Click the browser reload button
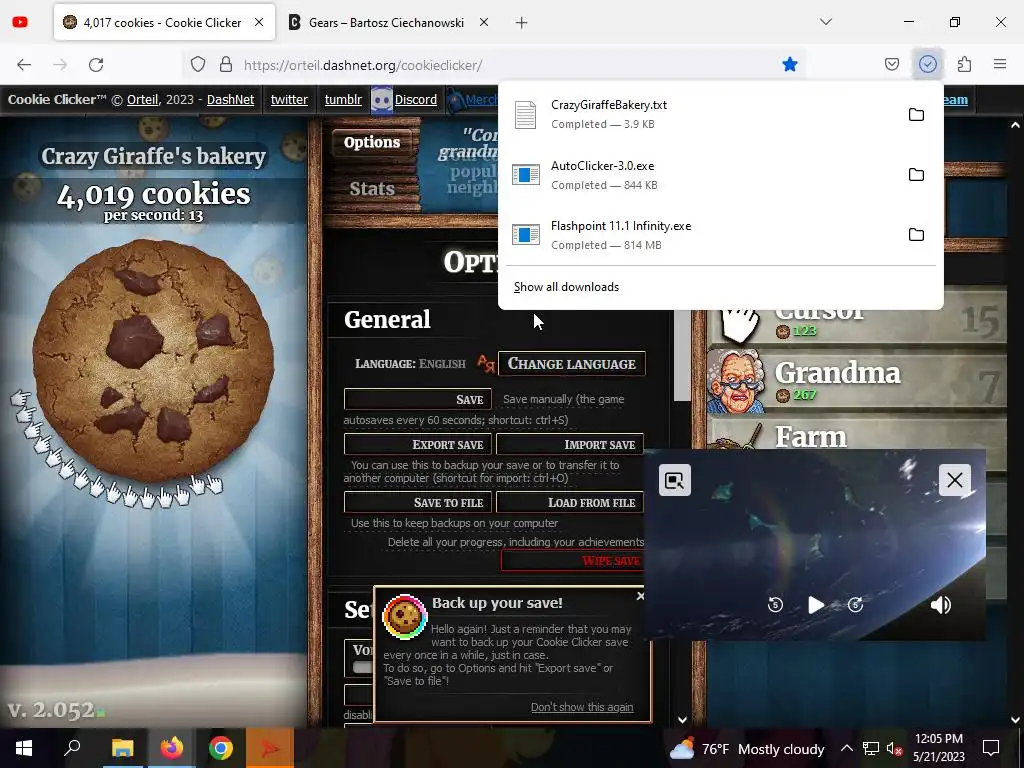The image size is (1024, 768). point(96,64)
